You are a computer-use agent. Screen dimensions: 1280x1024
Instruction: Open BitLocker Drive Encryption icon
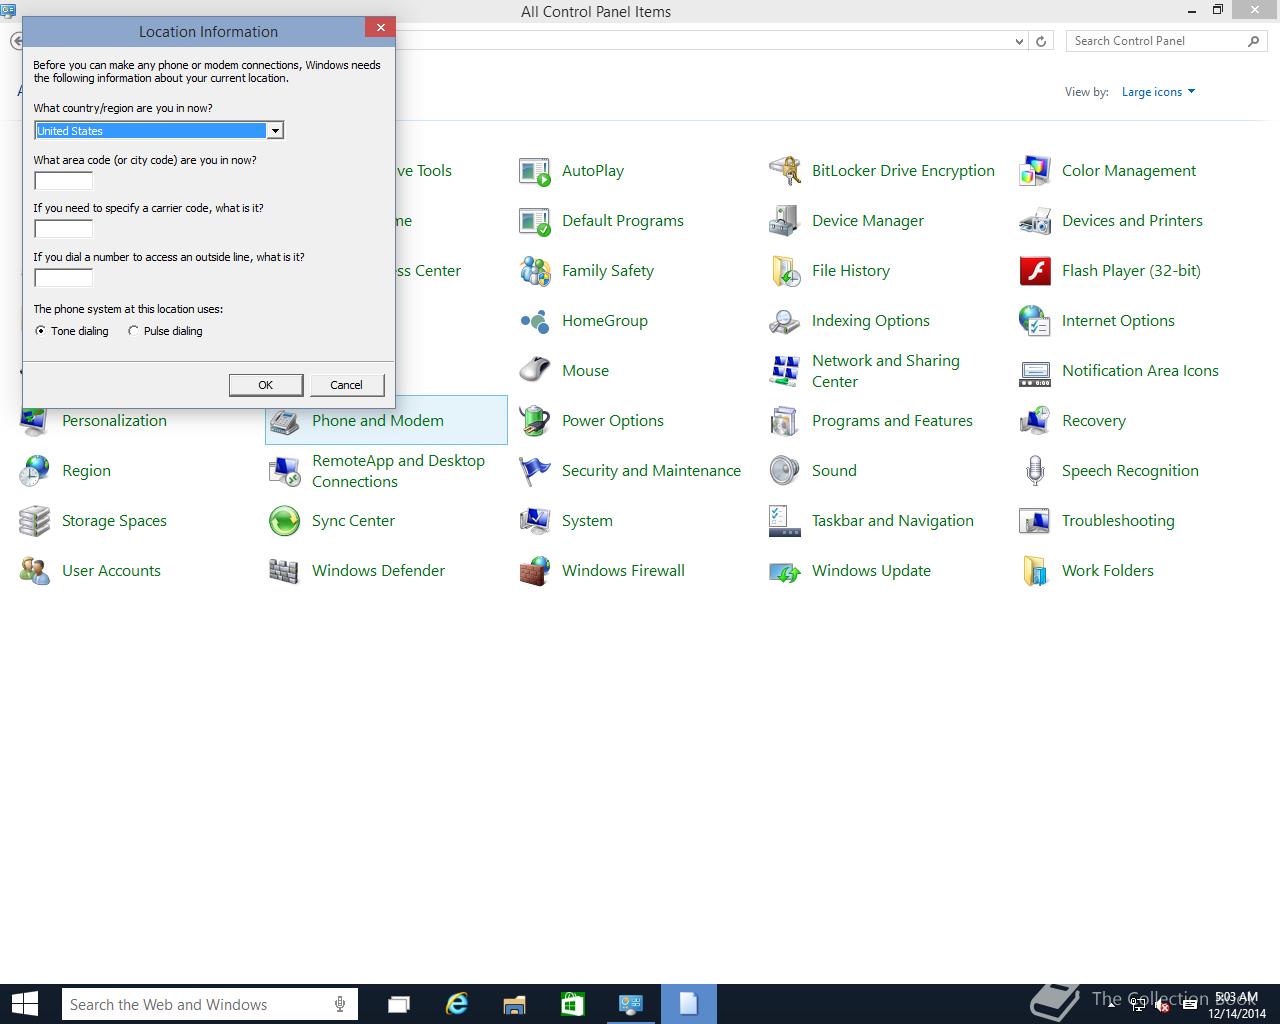[x=785, y=171]
